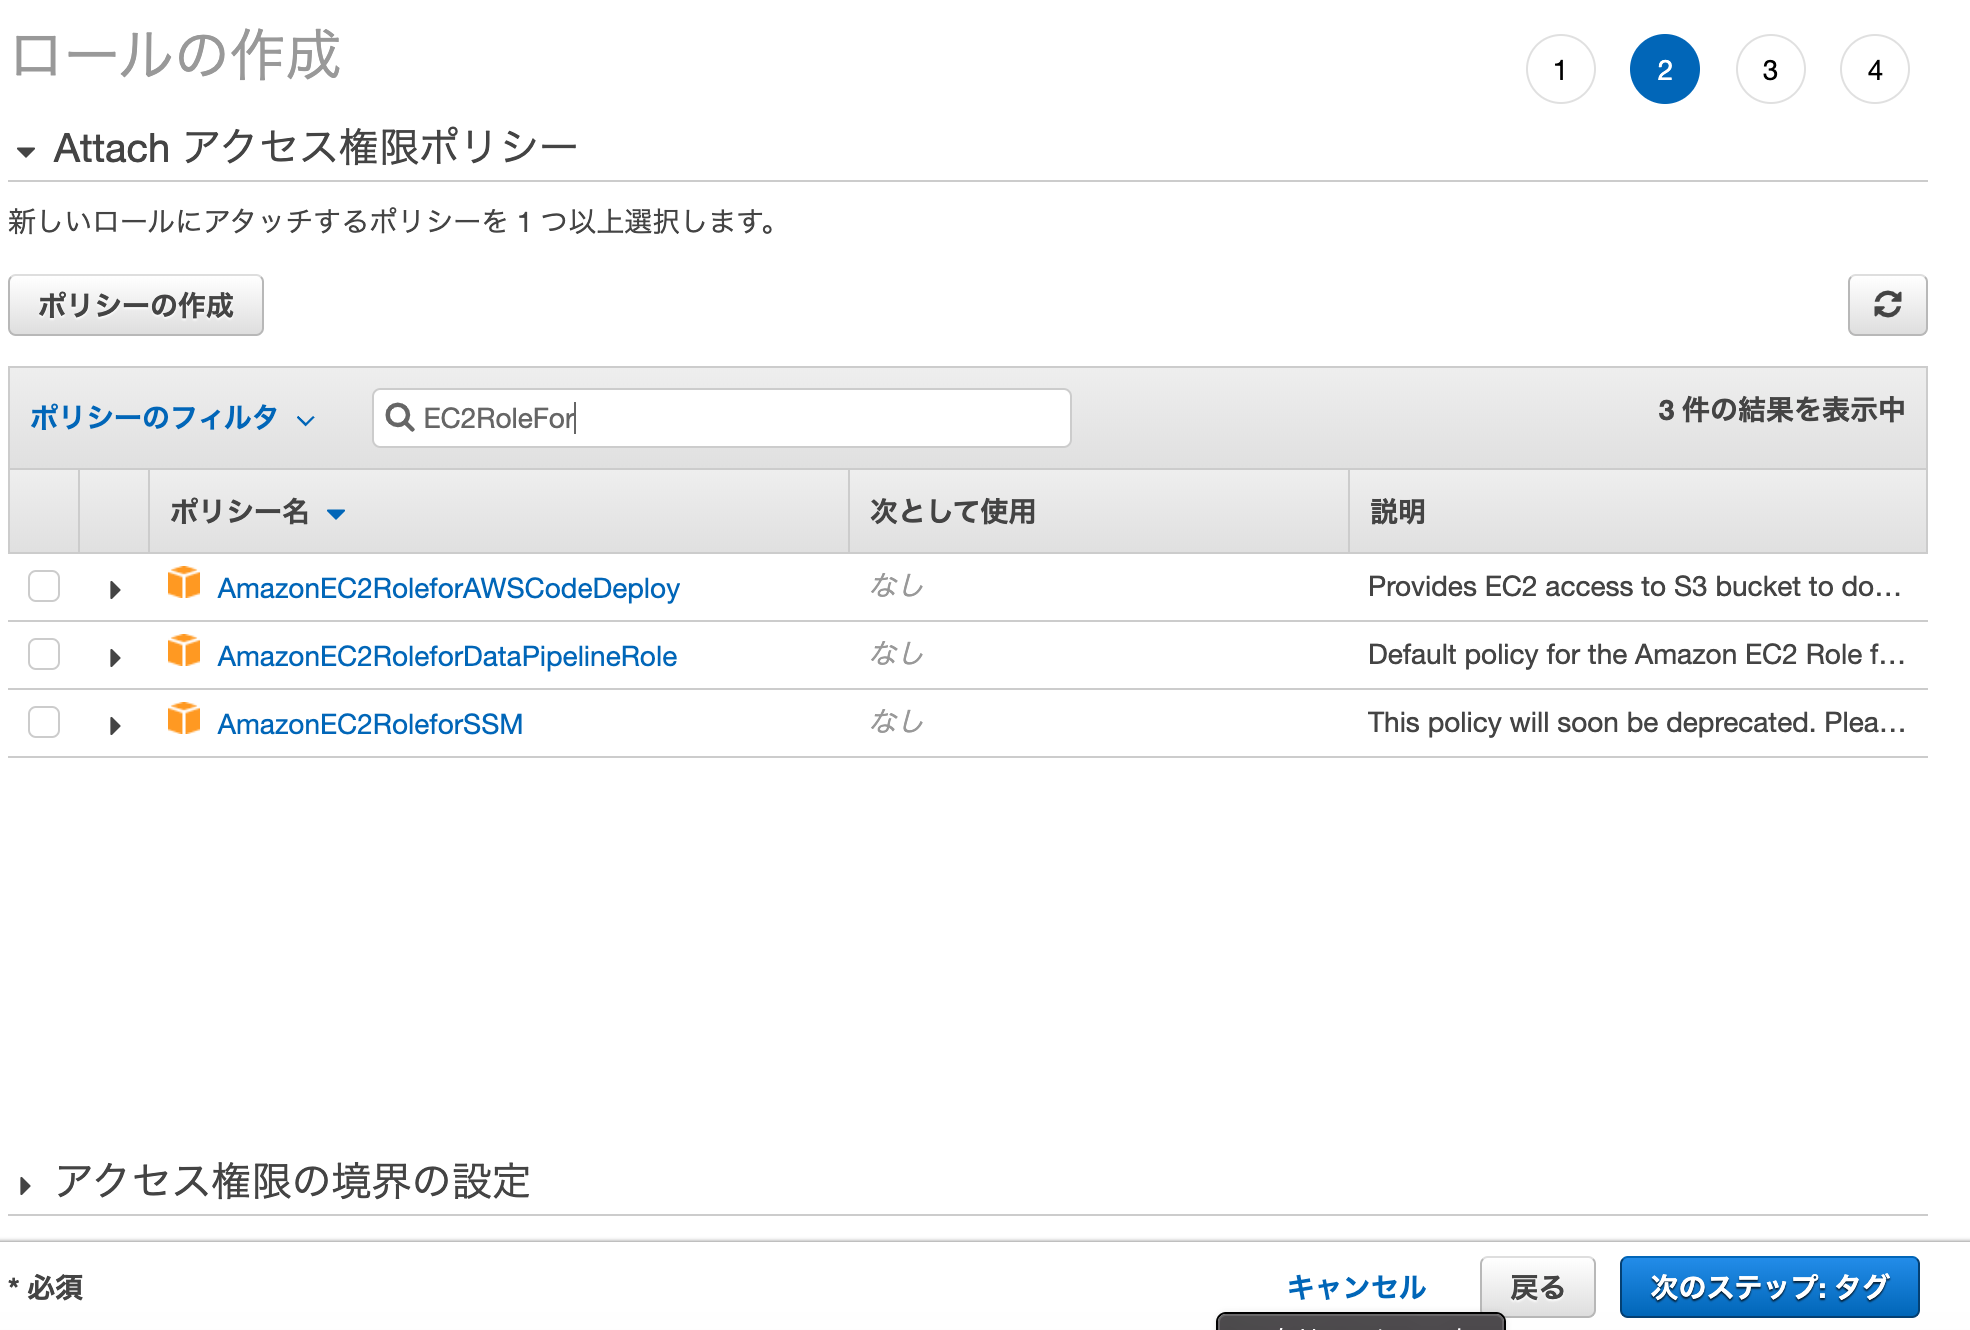The width and height of the screenshot is (1970, 1330).
Task: Expand the AmazonEC2RoleforSSM row details
Action: 115,726
